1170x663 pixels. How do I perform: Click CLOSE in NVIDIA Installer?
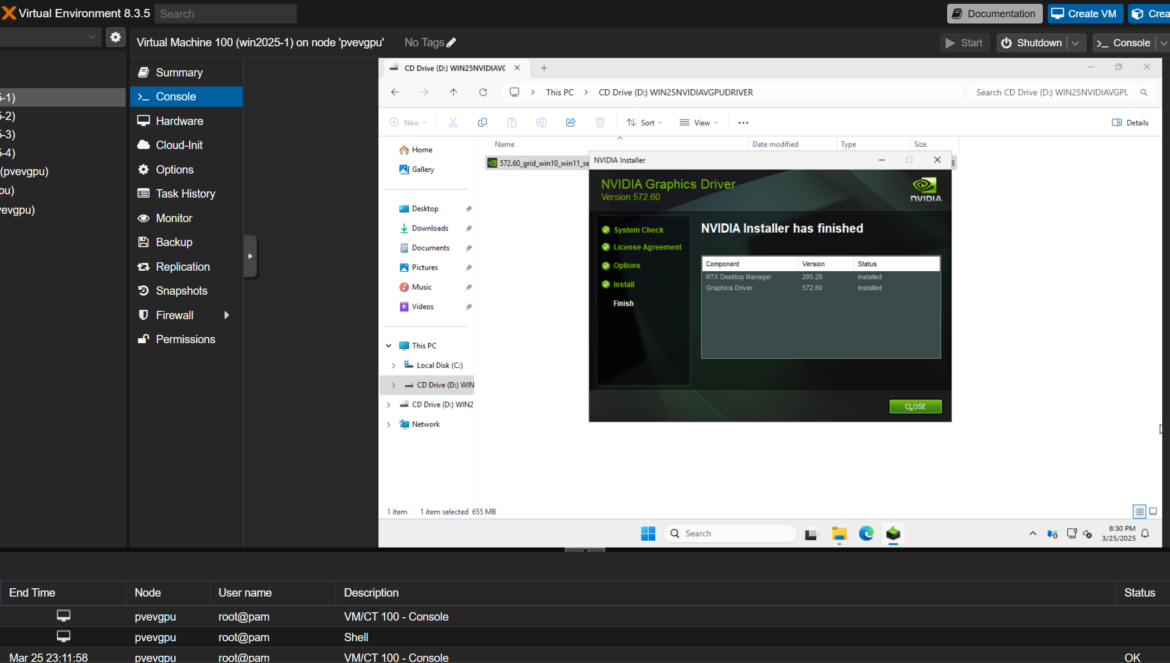pos(915,406)
